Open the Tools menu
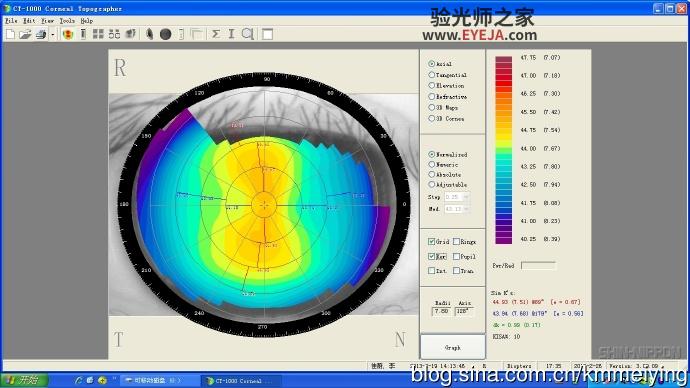Screen dimensions: 690x388 pyautogui.click(x=67, y=21)
